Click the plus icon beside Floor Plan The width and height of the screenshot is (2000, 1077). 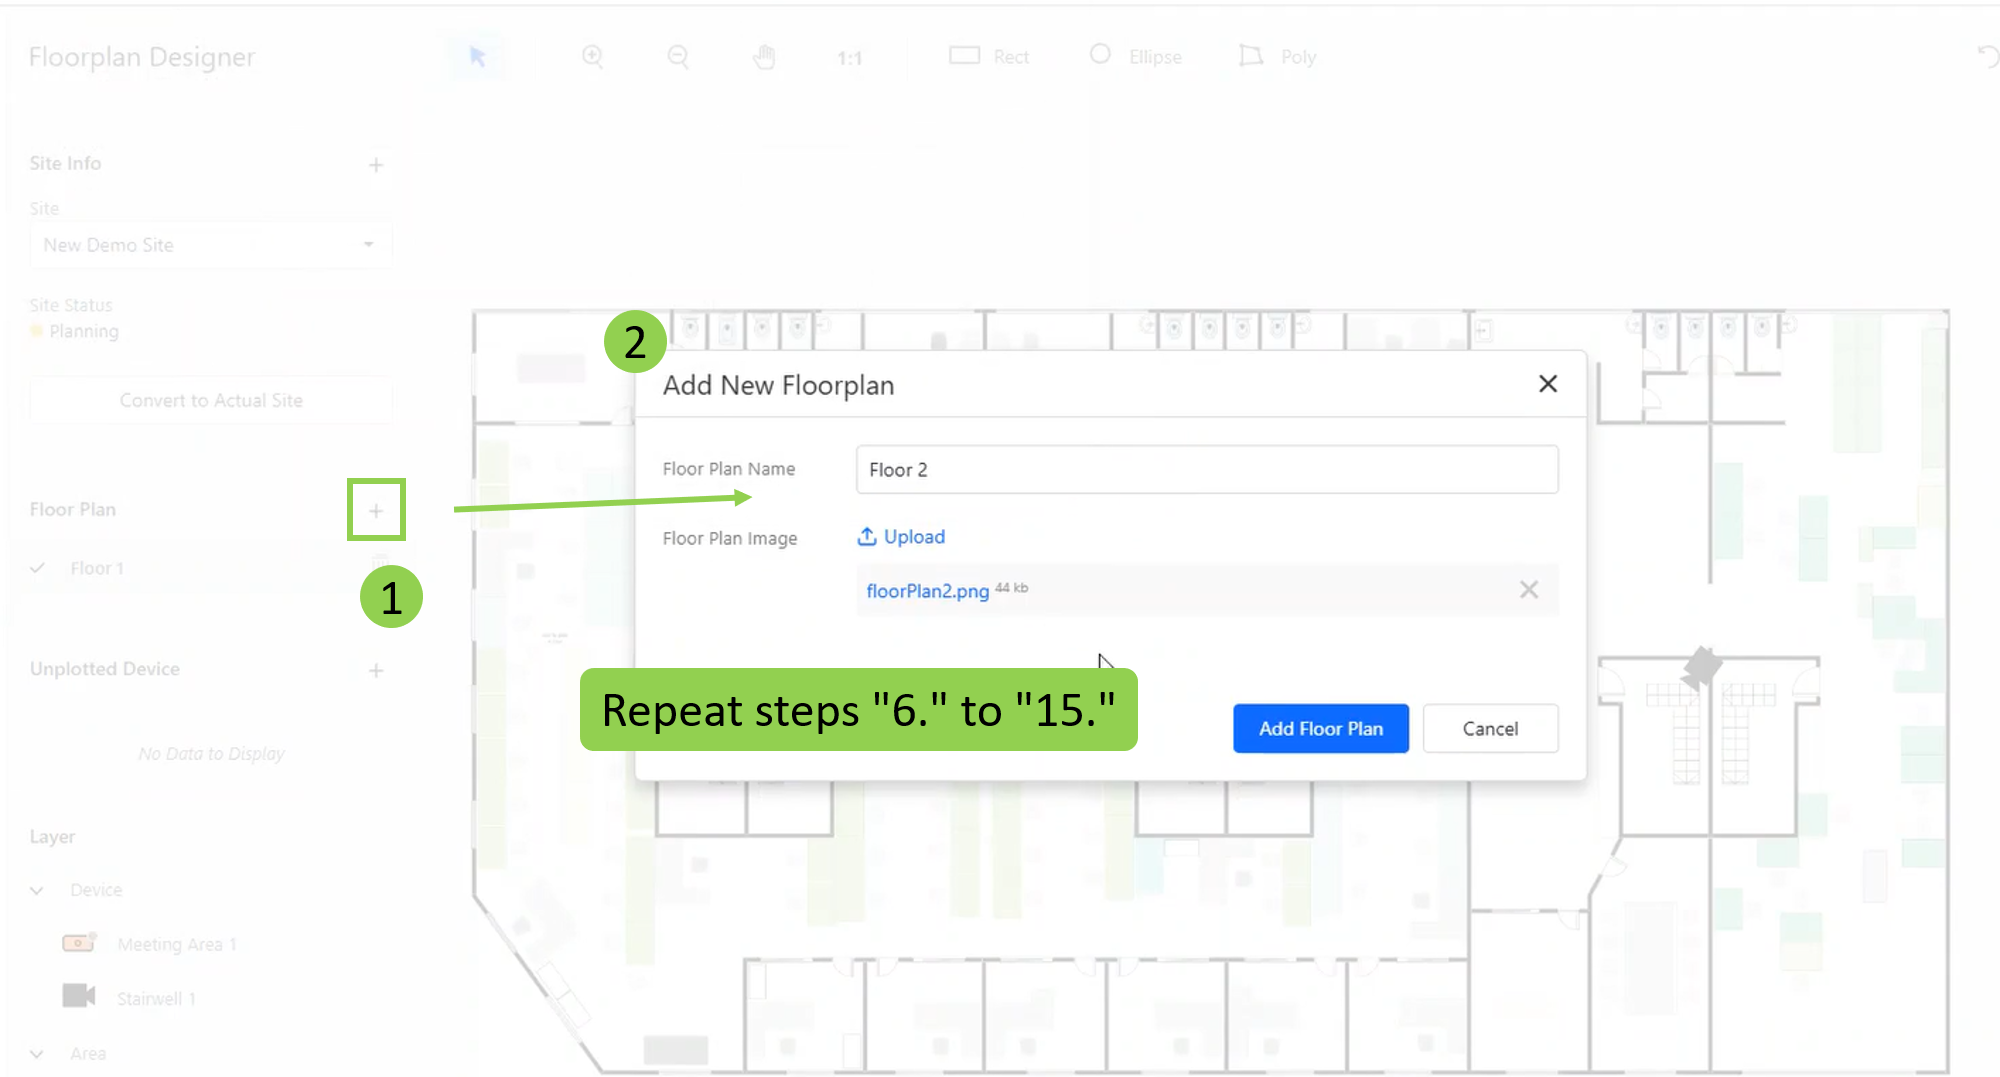coord(376,511)
